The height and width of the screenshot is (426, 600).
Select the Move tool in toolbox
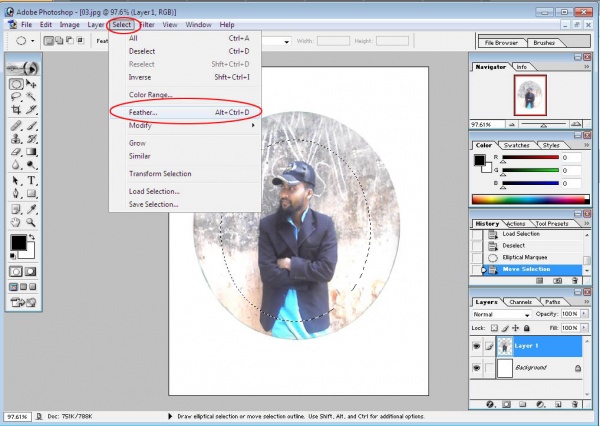[33, 84]
